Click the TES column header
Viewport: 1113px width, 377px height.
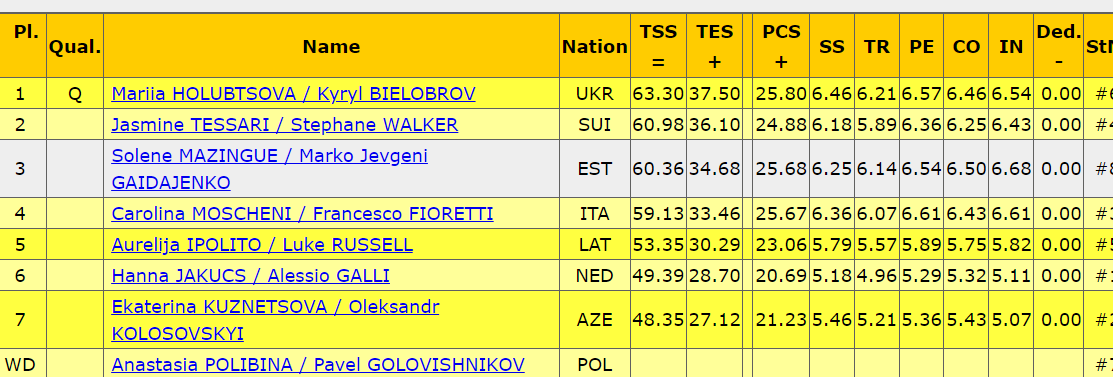point(714,46)
